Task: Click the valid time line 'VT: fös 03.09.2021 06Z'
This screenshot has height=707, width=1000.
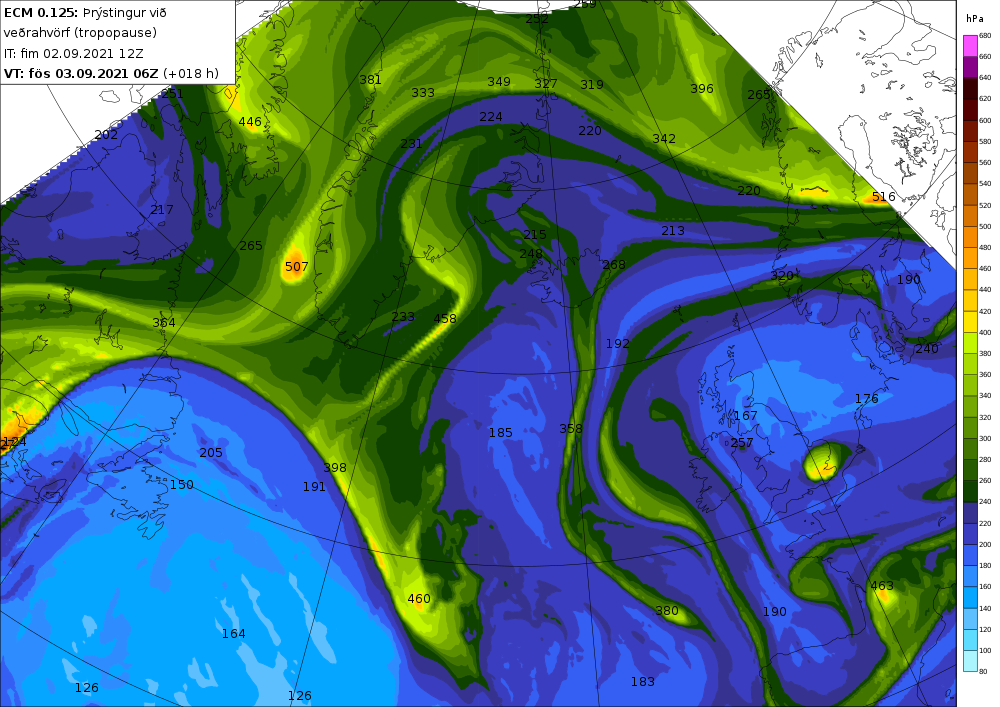Action: point(81,73)
